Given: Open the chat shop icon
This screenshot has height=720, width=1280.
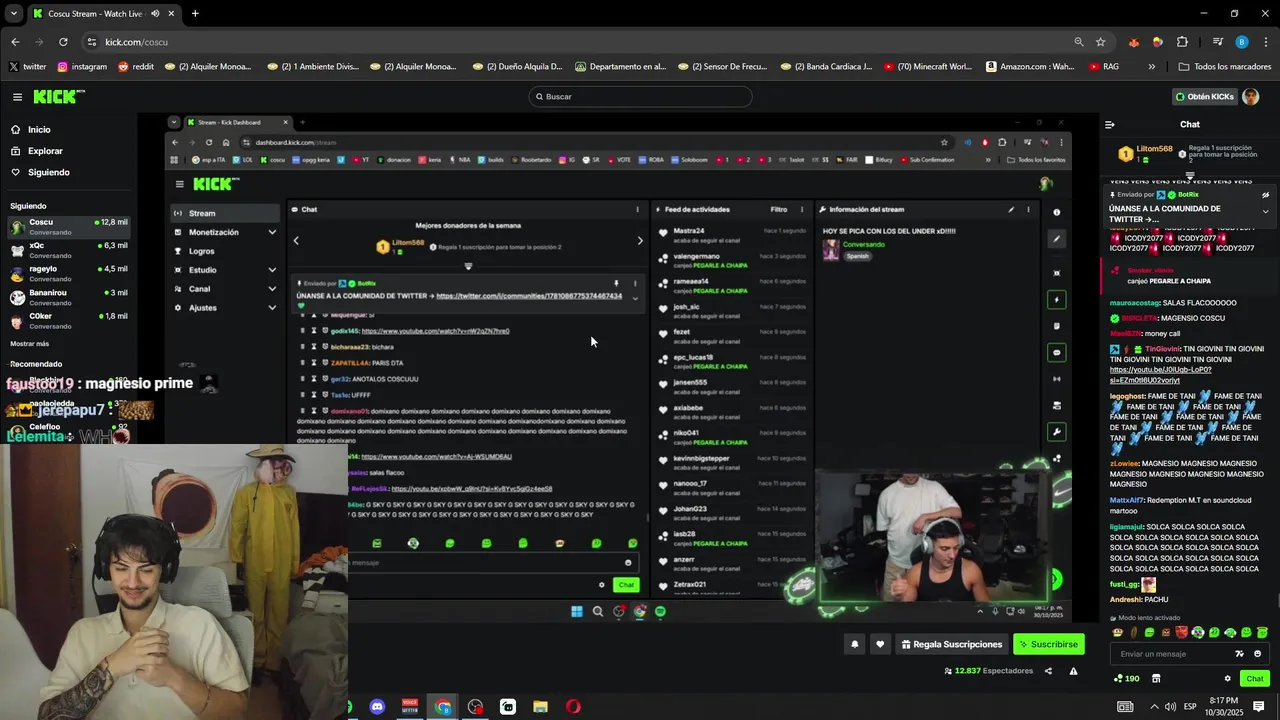Looking at the screenshot, I should (1156, 679).
